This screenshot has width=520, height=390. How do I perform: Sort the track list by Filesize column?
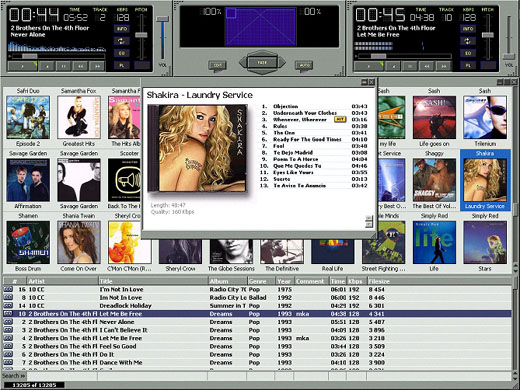tap(439, 281)
